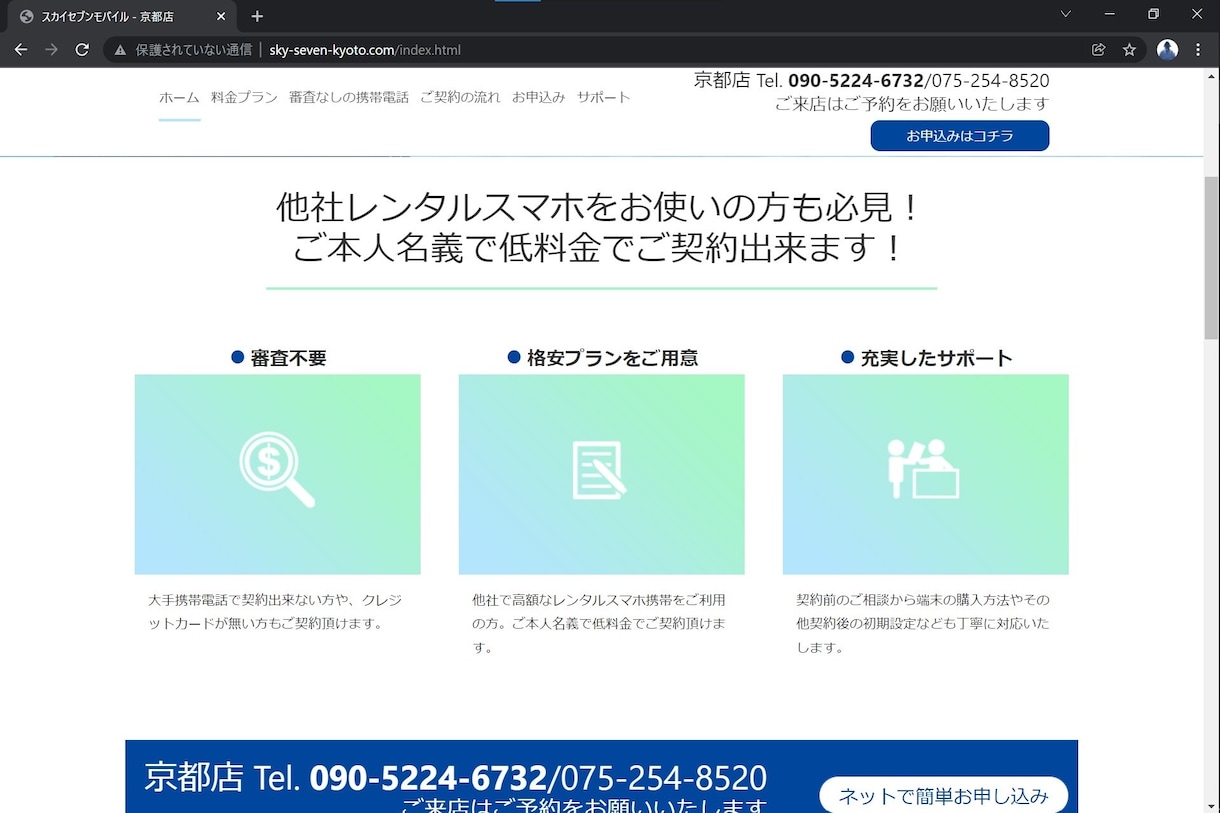Click the not-secure warning triangle icon
Image resolution: width=1220 pixels, height=813 pixels.
tap(120, 49)
